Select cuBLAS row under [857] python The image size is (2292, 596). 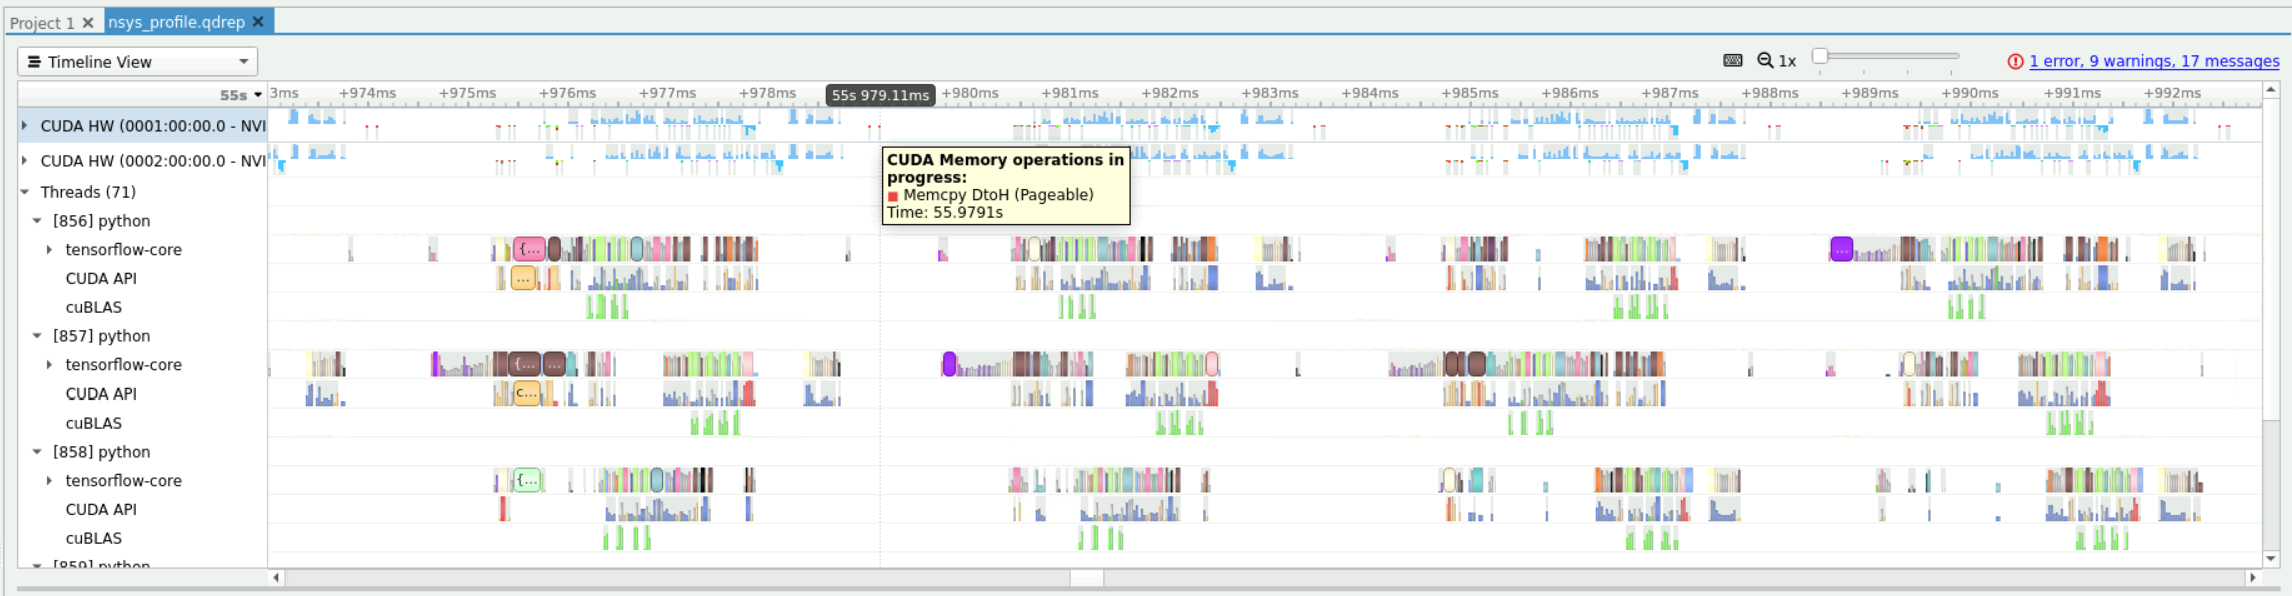click(94, 424)
